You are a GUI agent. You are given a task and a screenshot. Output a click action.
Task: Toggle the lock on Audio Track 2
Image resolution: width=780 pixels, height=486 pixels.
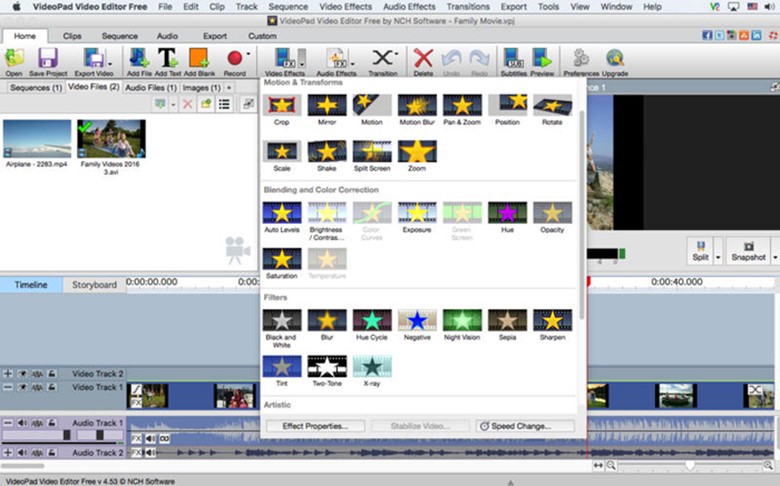click(x=52, y=453)
